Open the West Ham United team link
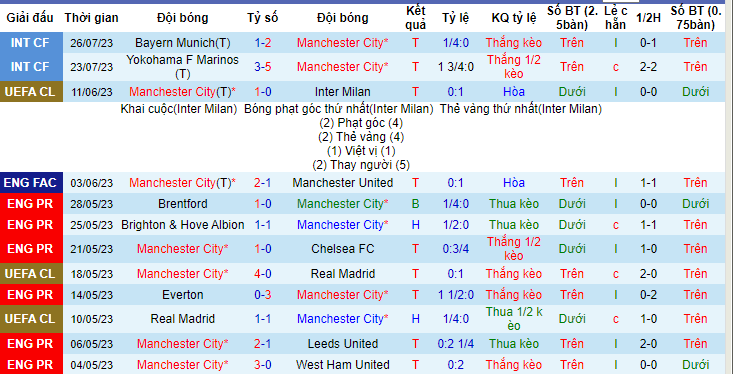This screenshot has height=374, width=733. pos(343,365)
